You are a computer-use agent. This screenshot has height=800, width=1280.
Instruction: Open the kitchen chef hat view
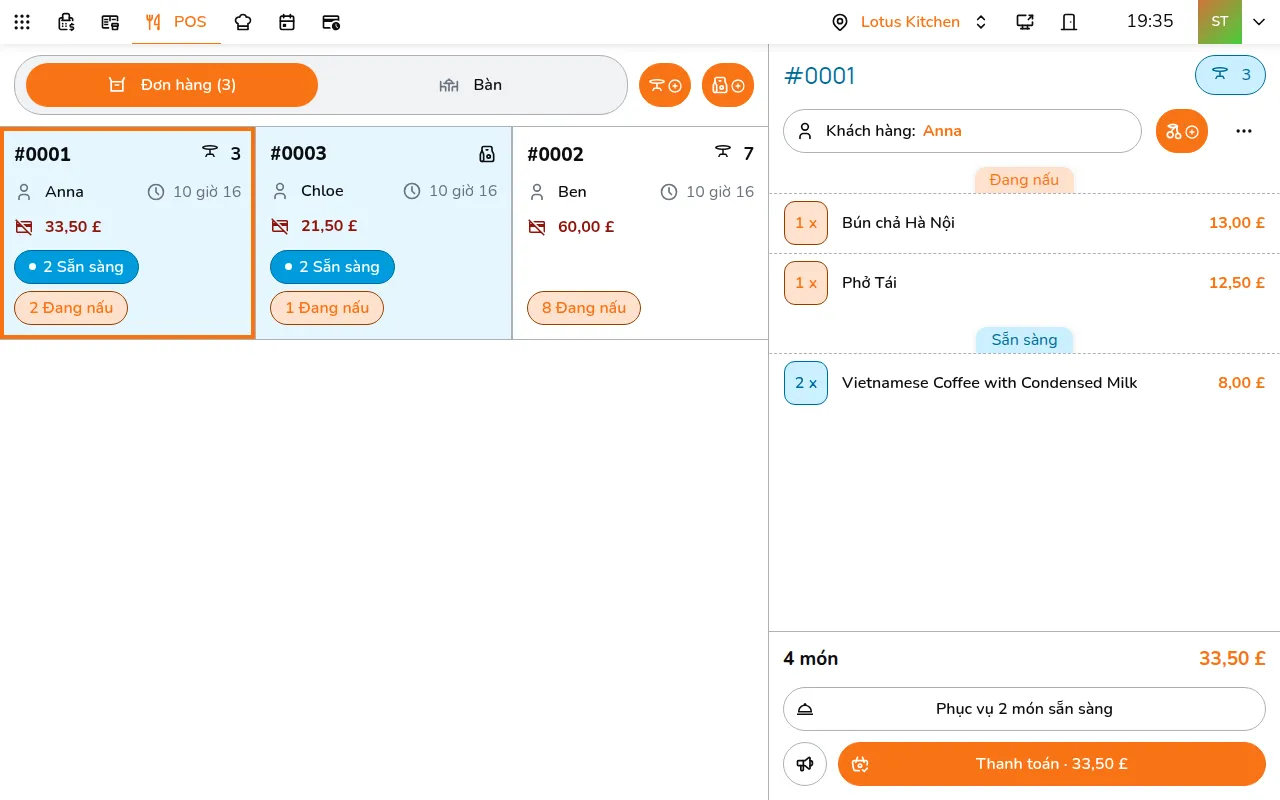pyautogui.click(x=243, y=22)
